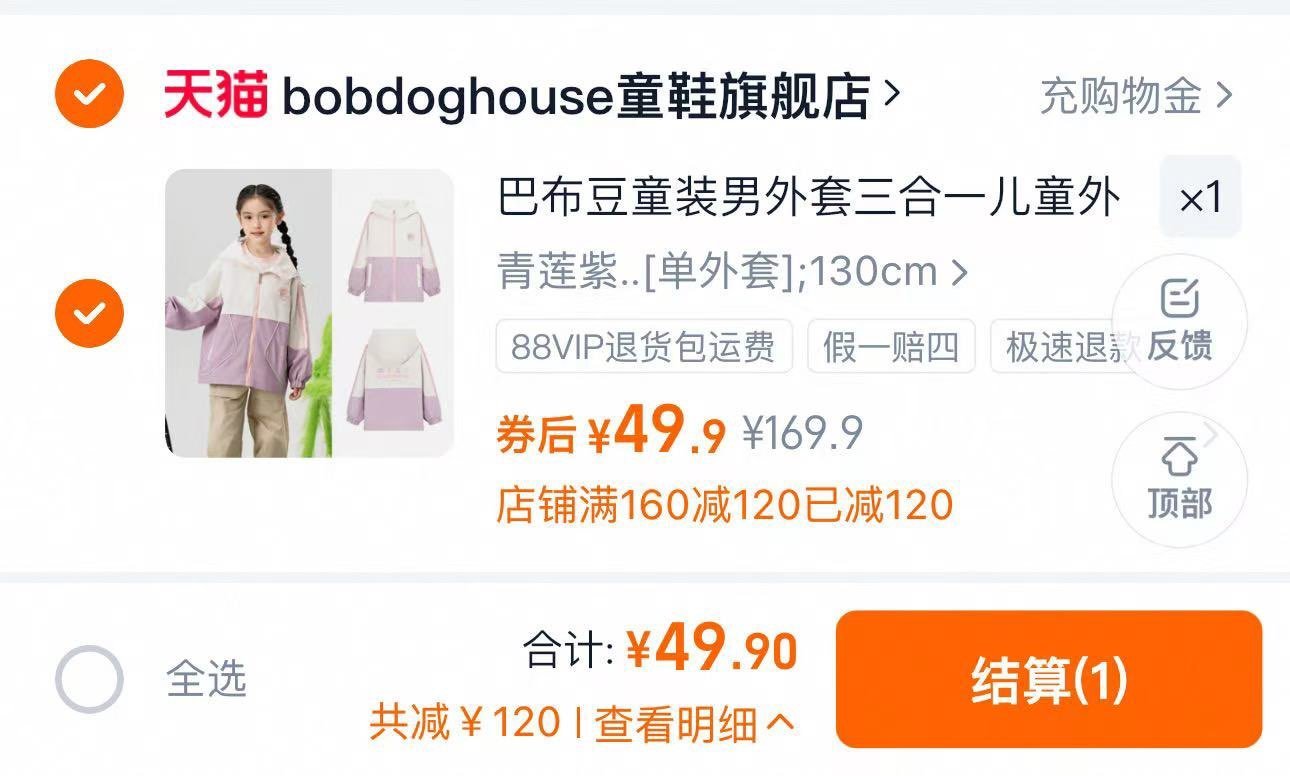Tap the 顶部 back-to-top icon
Image resolution: width=1290 pixels, height=776 pixels.
coord(1180,480)
